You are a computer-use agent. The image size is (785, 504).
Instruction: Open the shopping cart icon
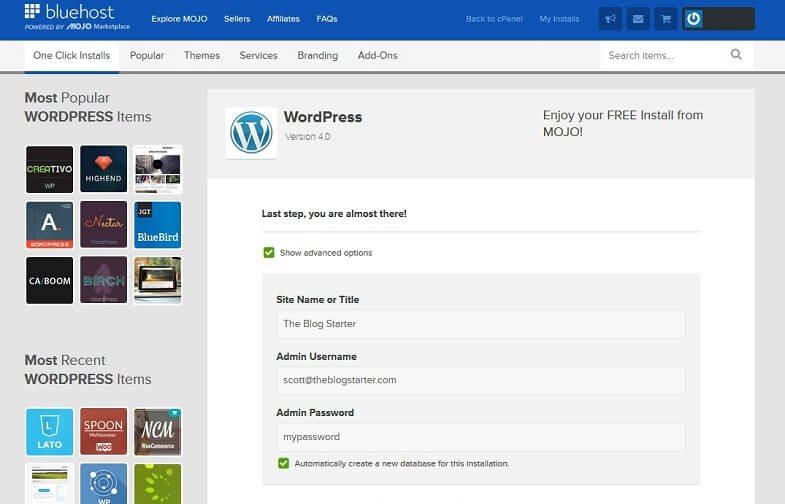click(666, 19)
